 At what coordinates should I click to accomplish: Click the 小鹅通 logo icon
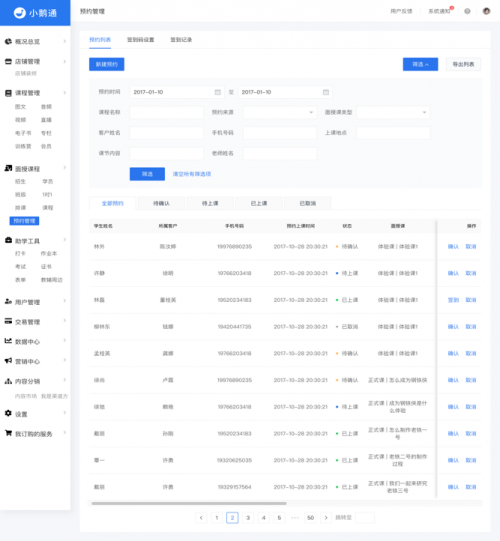coord(20,13)
